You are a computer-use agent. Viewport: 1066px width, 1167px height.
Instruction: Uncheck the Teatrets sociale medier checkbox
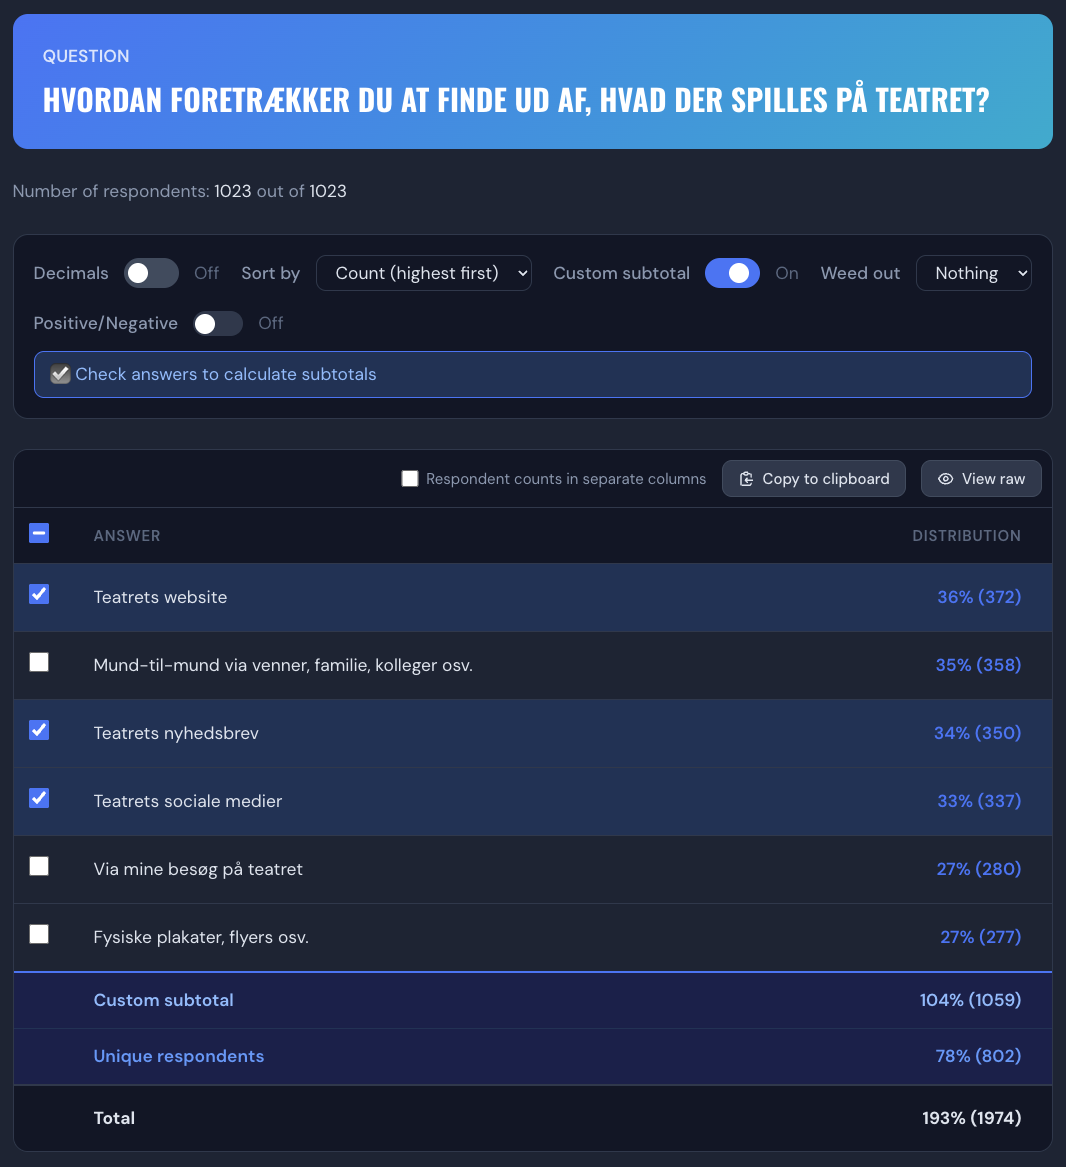[x=39, y=798]
